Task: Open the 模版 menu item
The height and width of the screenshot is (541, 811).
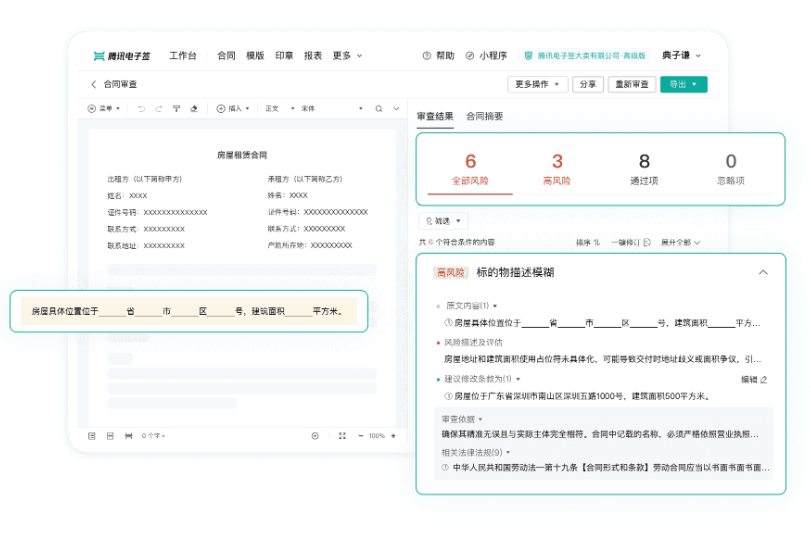Action: pyautogui.click(x=255, y=55)
